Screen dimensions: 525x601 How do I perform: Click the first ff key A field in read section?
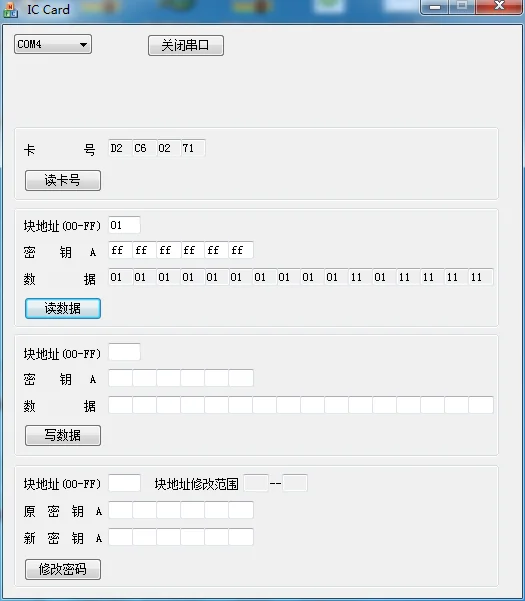[120, 250]
